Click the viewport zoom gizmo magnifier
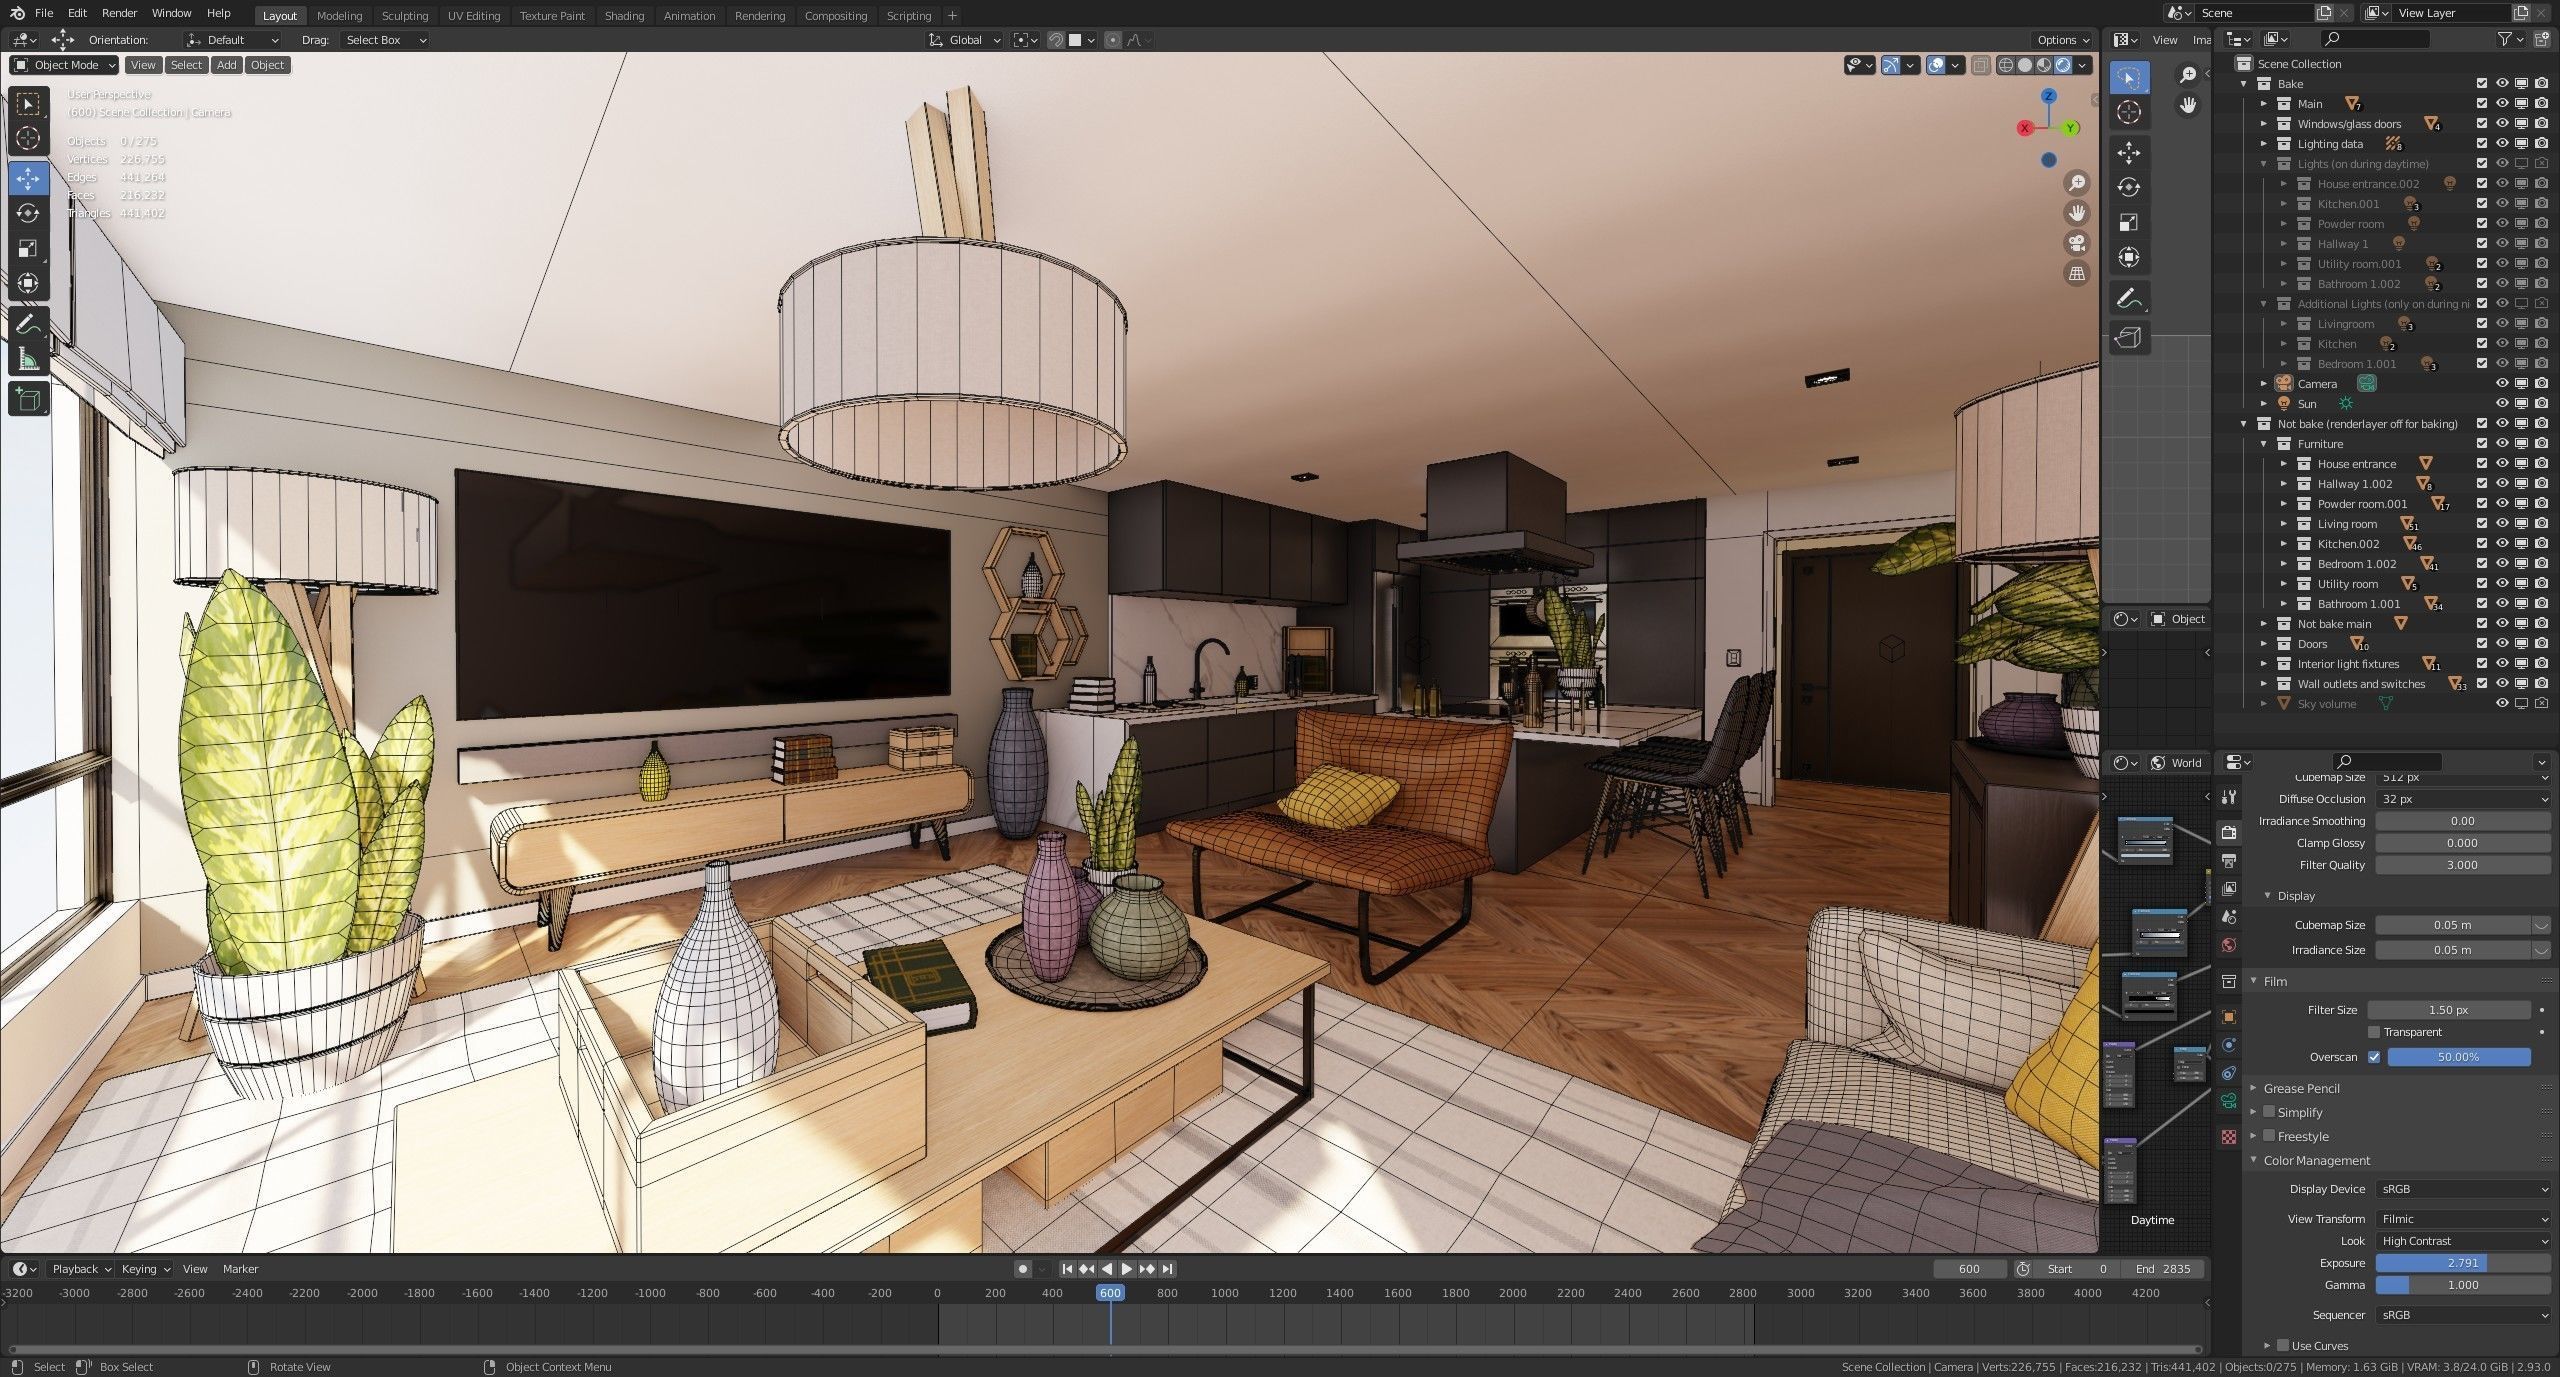 point(2077,183)
